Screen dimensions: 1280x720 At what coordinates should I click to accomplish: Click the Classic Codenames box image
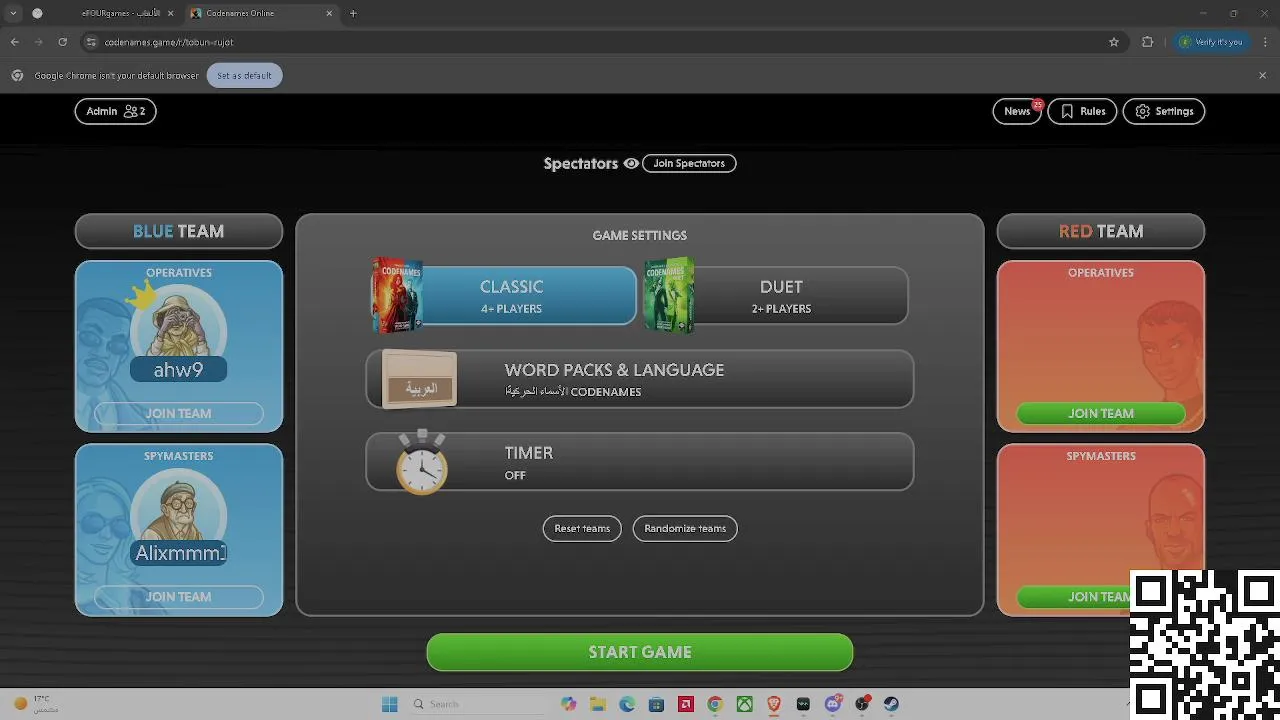397,295
